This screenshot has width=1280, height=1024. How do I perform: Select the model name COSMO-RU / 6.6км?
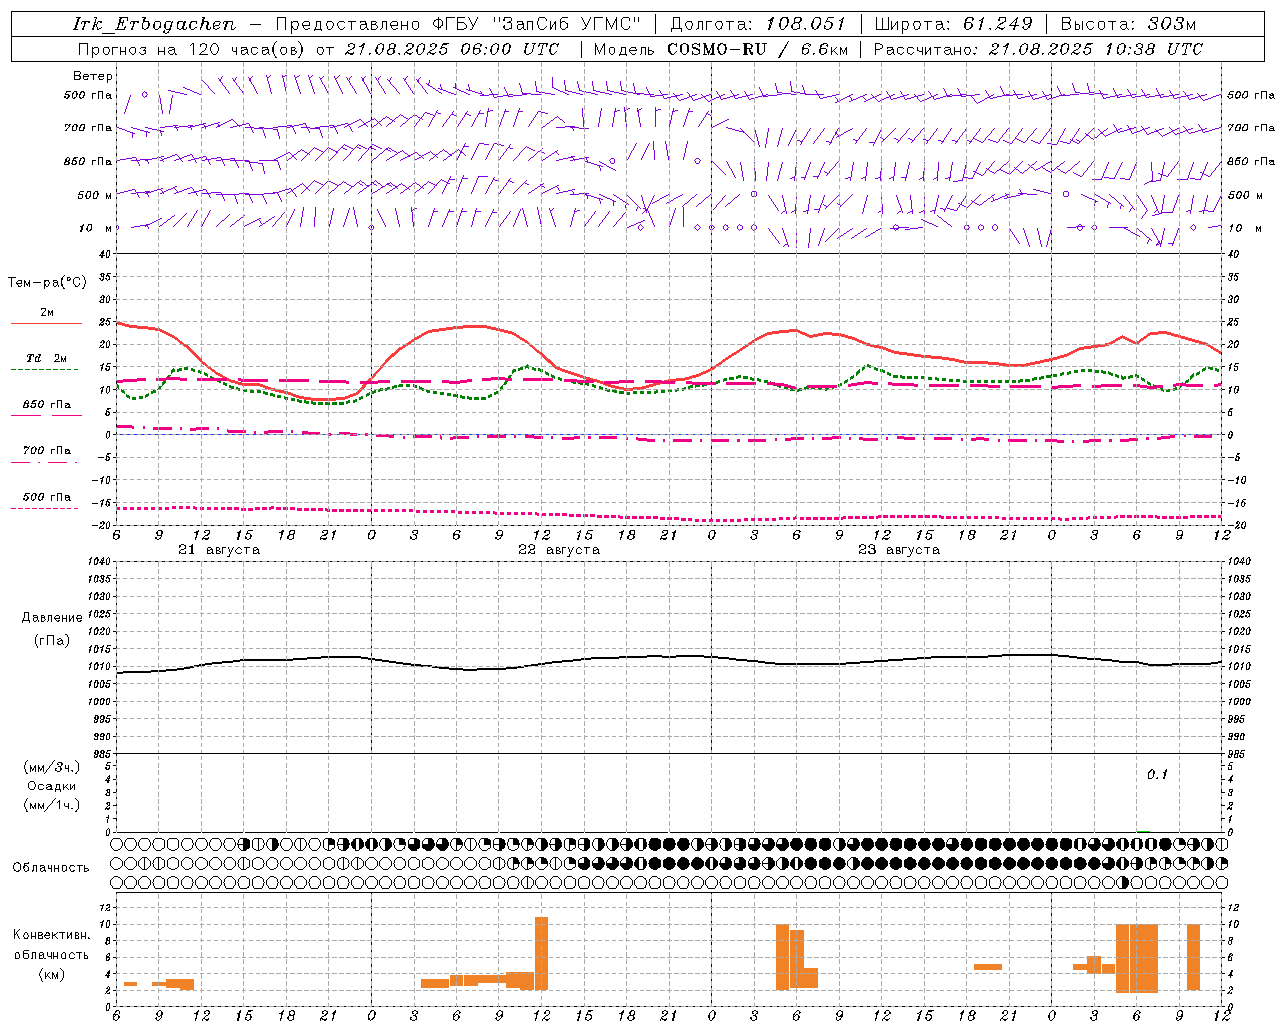[x=757, y=49]
